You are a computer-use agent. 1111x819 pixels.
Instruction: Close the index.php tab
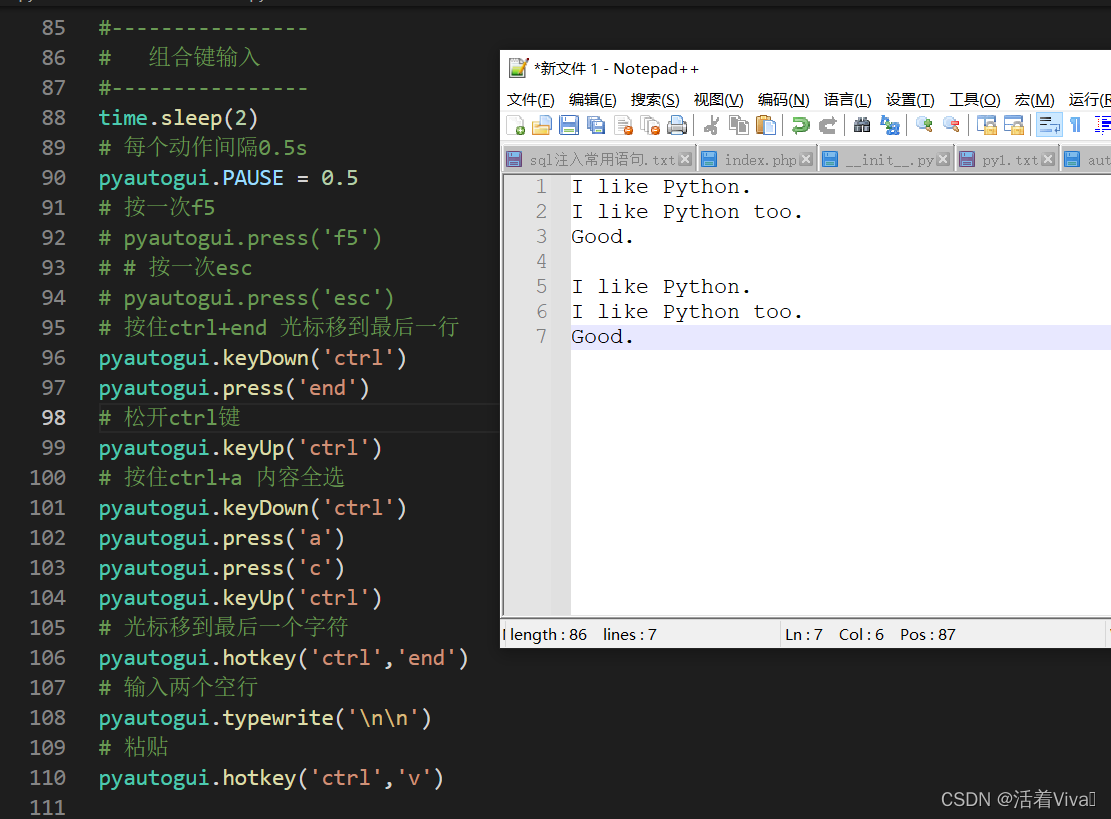pos(806,159)
